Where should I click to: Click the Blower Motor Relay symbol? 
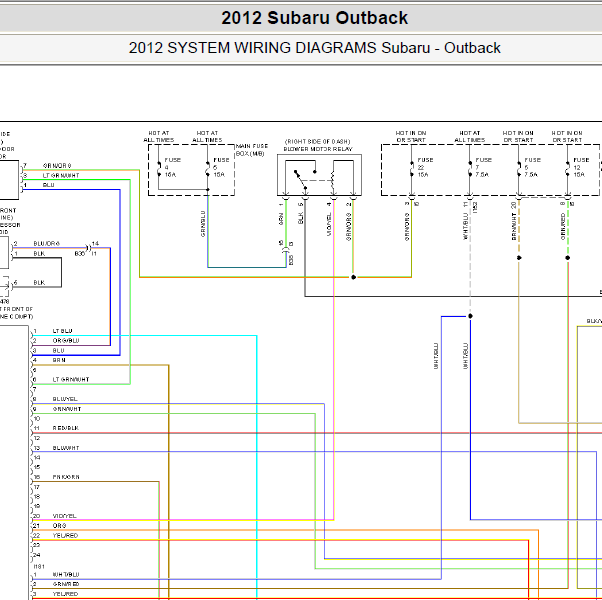[x=319, y=175]
